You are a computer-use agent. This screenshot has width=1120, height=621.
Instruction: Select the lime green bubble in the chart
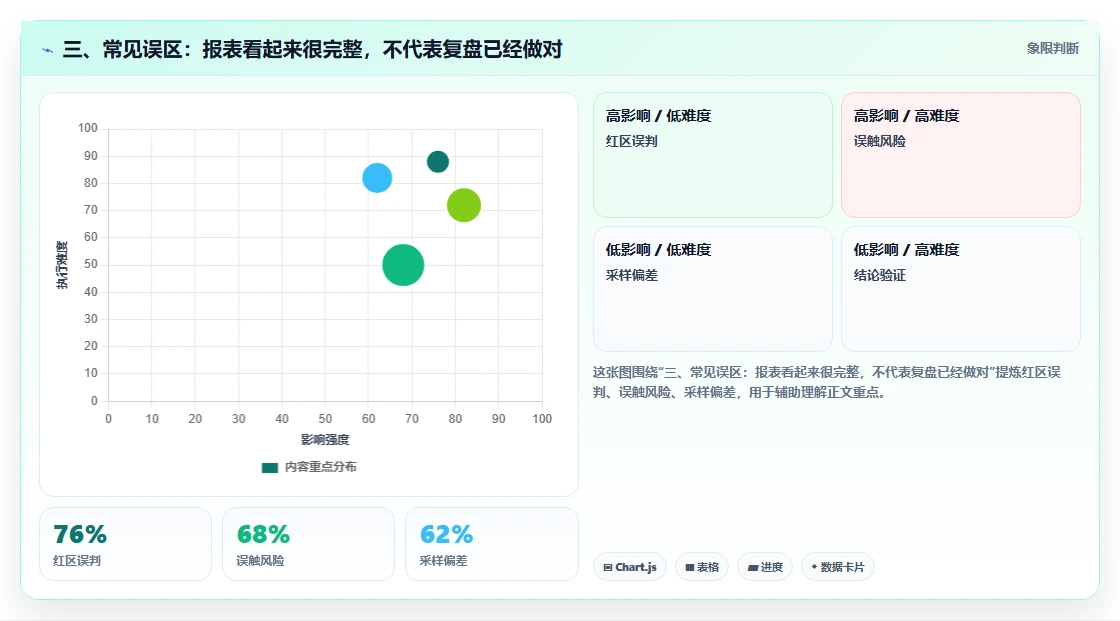(x=464, y=205)
